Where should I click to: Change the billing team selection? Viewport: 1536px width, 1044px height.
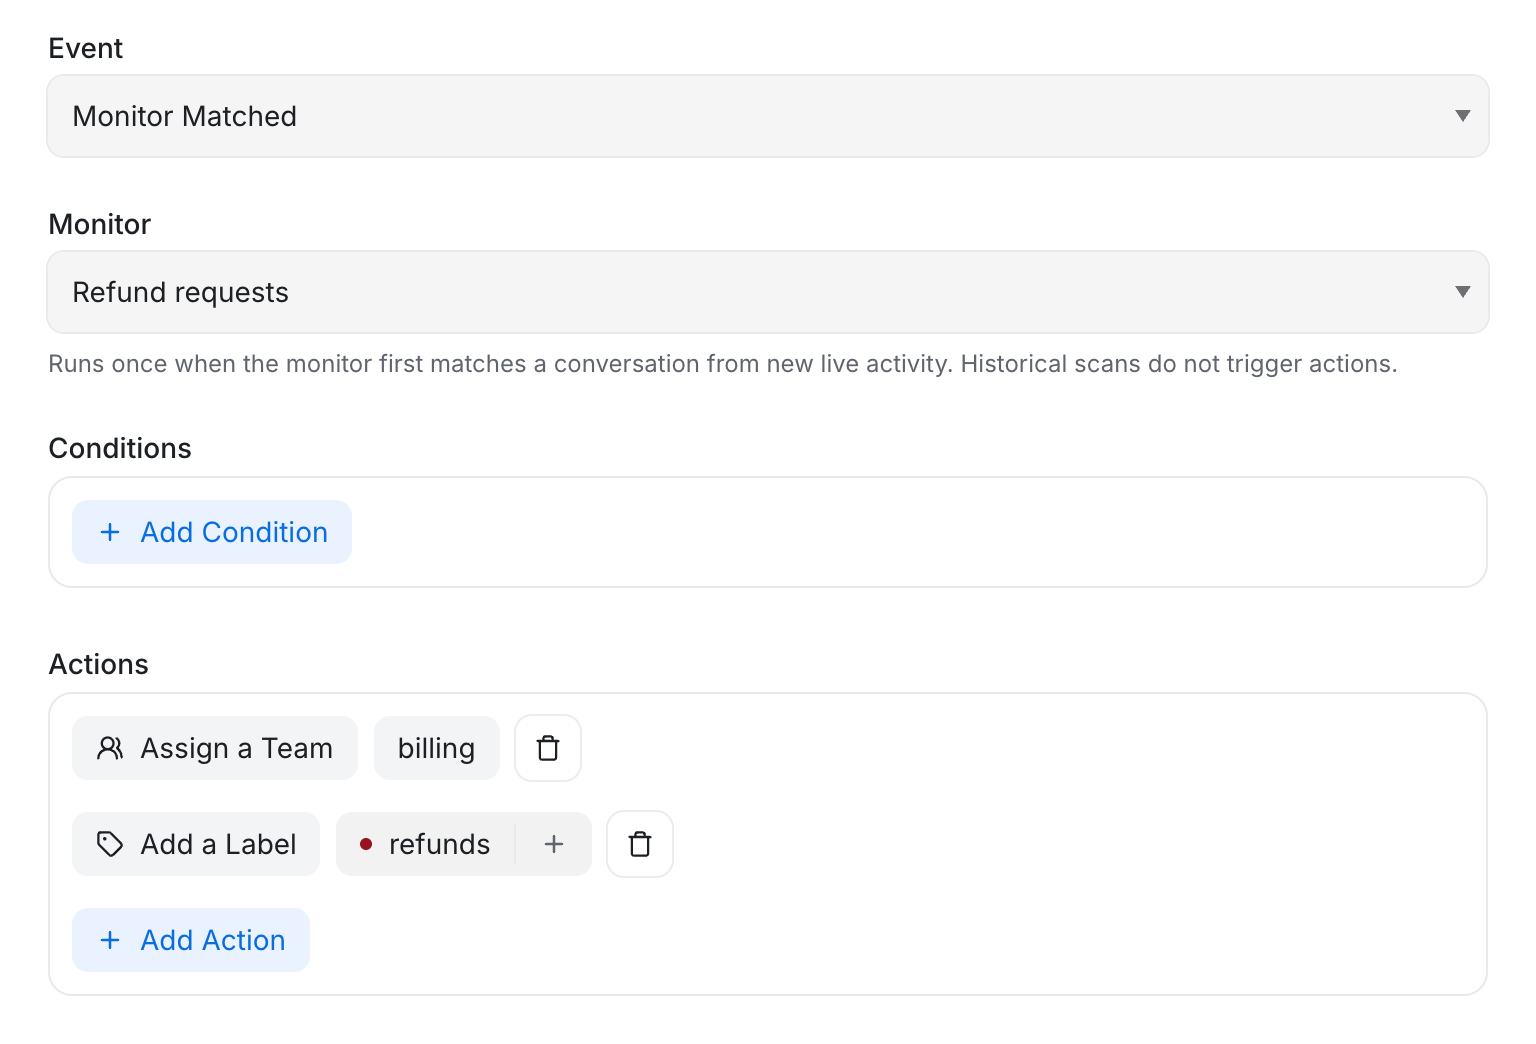coord(436,748)
